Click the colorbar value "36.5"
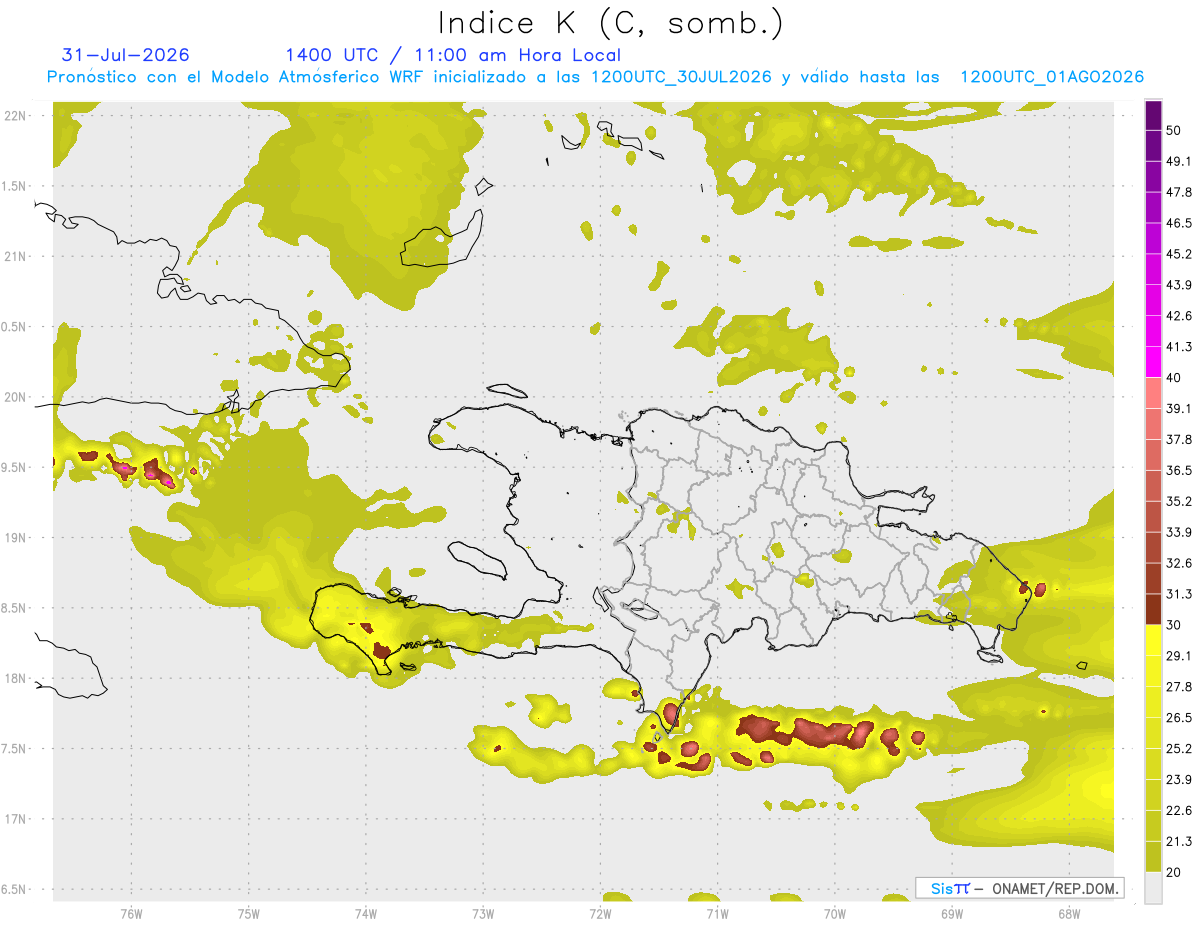This screenshot has height=927, width=1200. (x=1179, y=470)
